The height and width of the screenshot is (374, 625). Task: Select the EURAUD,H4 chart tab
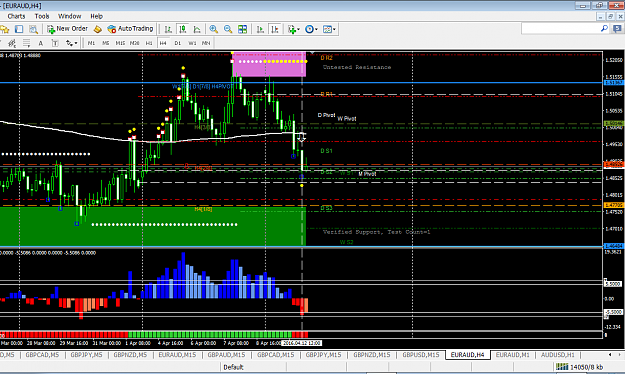(x=468, y=354)
